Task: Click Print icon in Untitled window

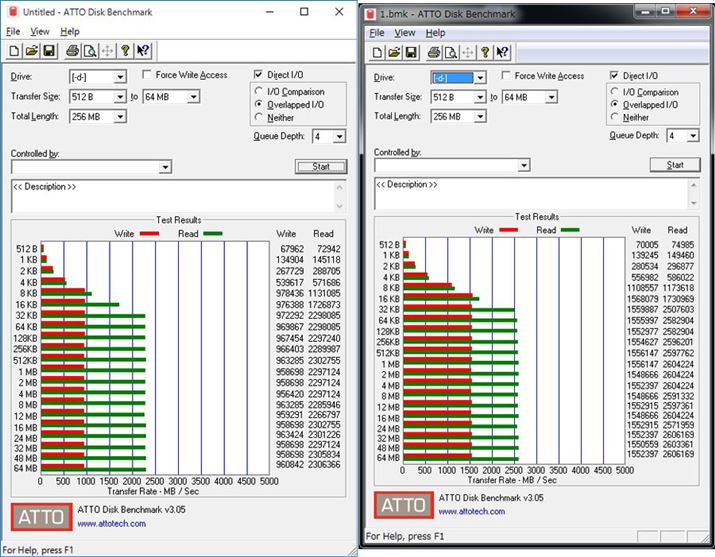Action: click(71, 50)
